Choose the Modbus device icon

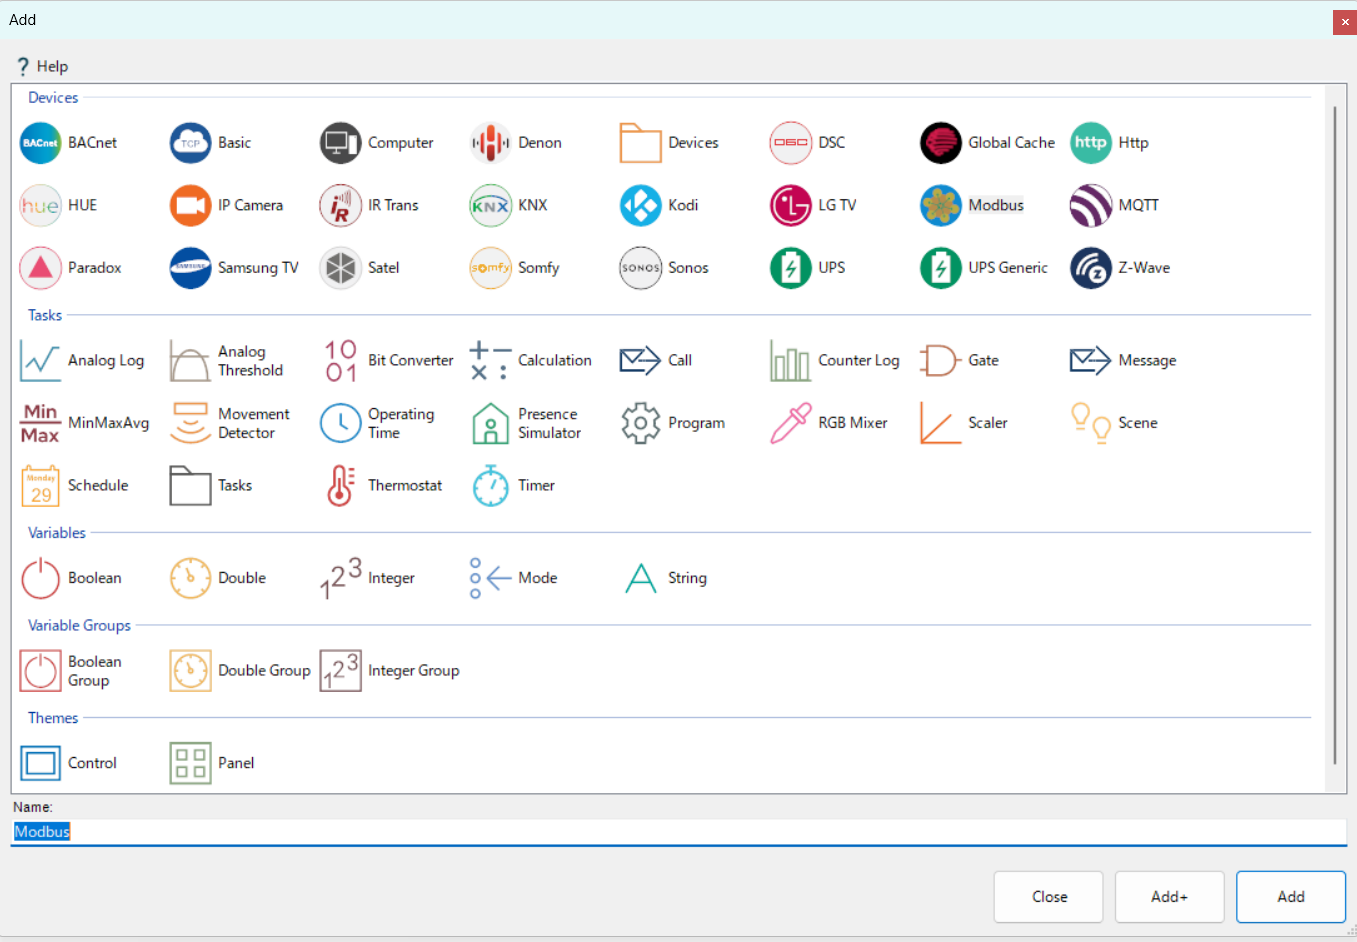pyautogui.click(x=941, y=205)
